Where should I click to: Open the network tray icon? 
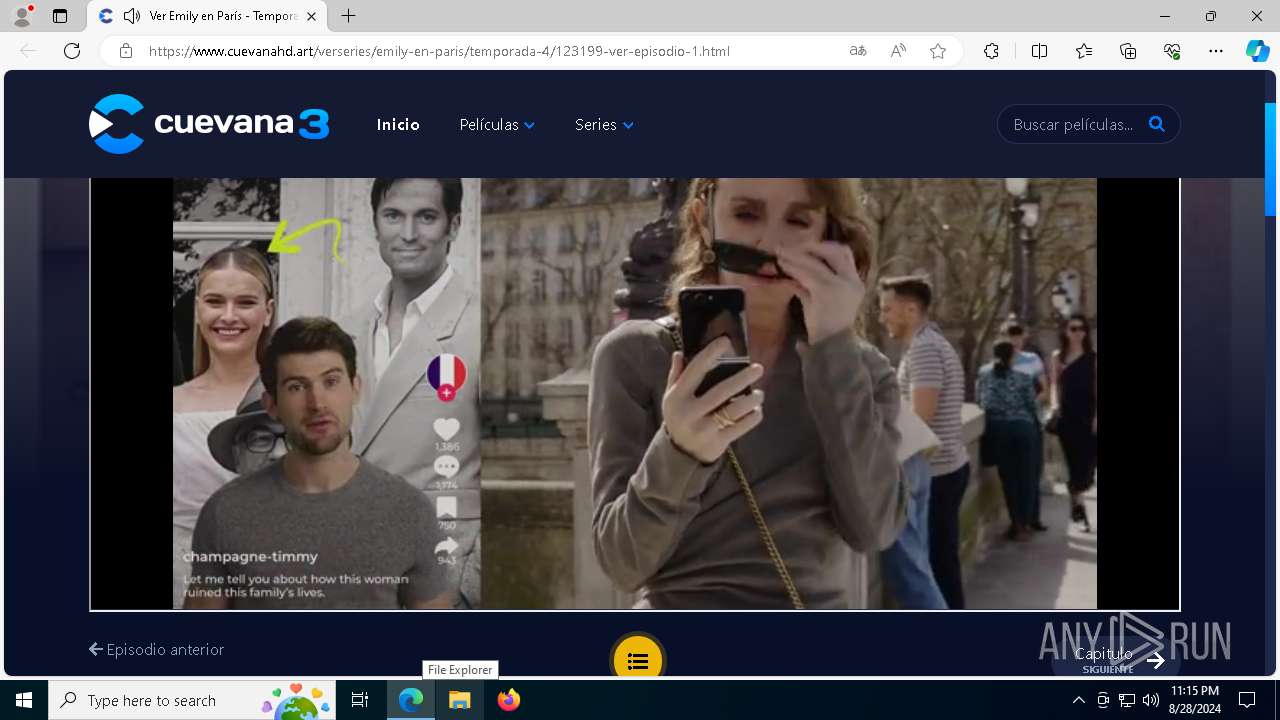coord(1126,700)
